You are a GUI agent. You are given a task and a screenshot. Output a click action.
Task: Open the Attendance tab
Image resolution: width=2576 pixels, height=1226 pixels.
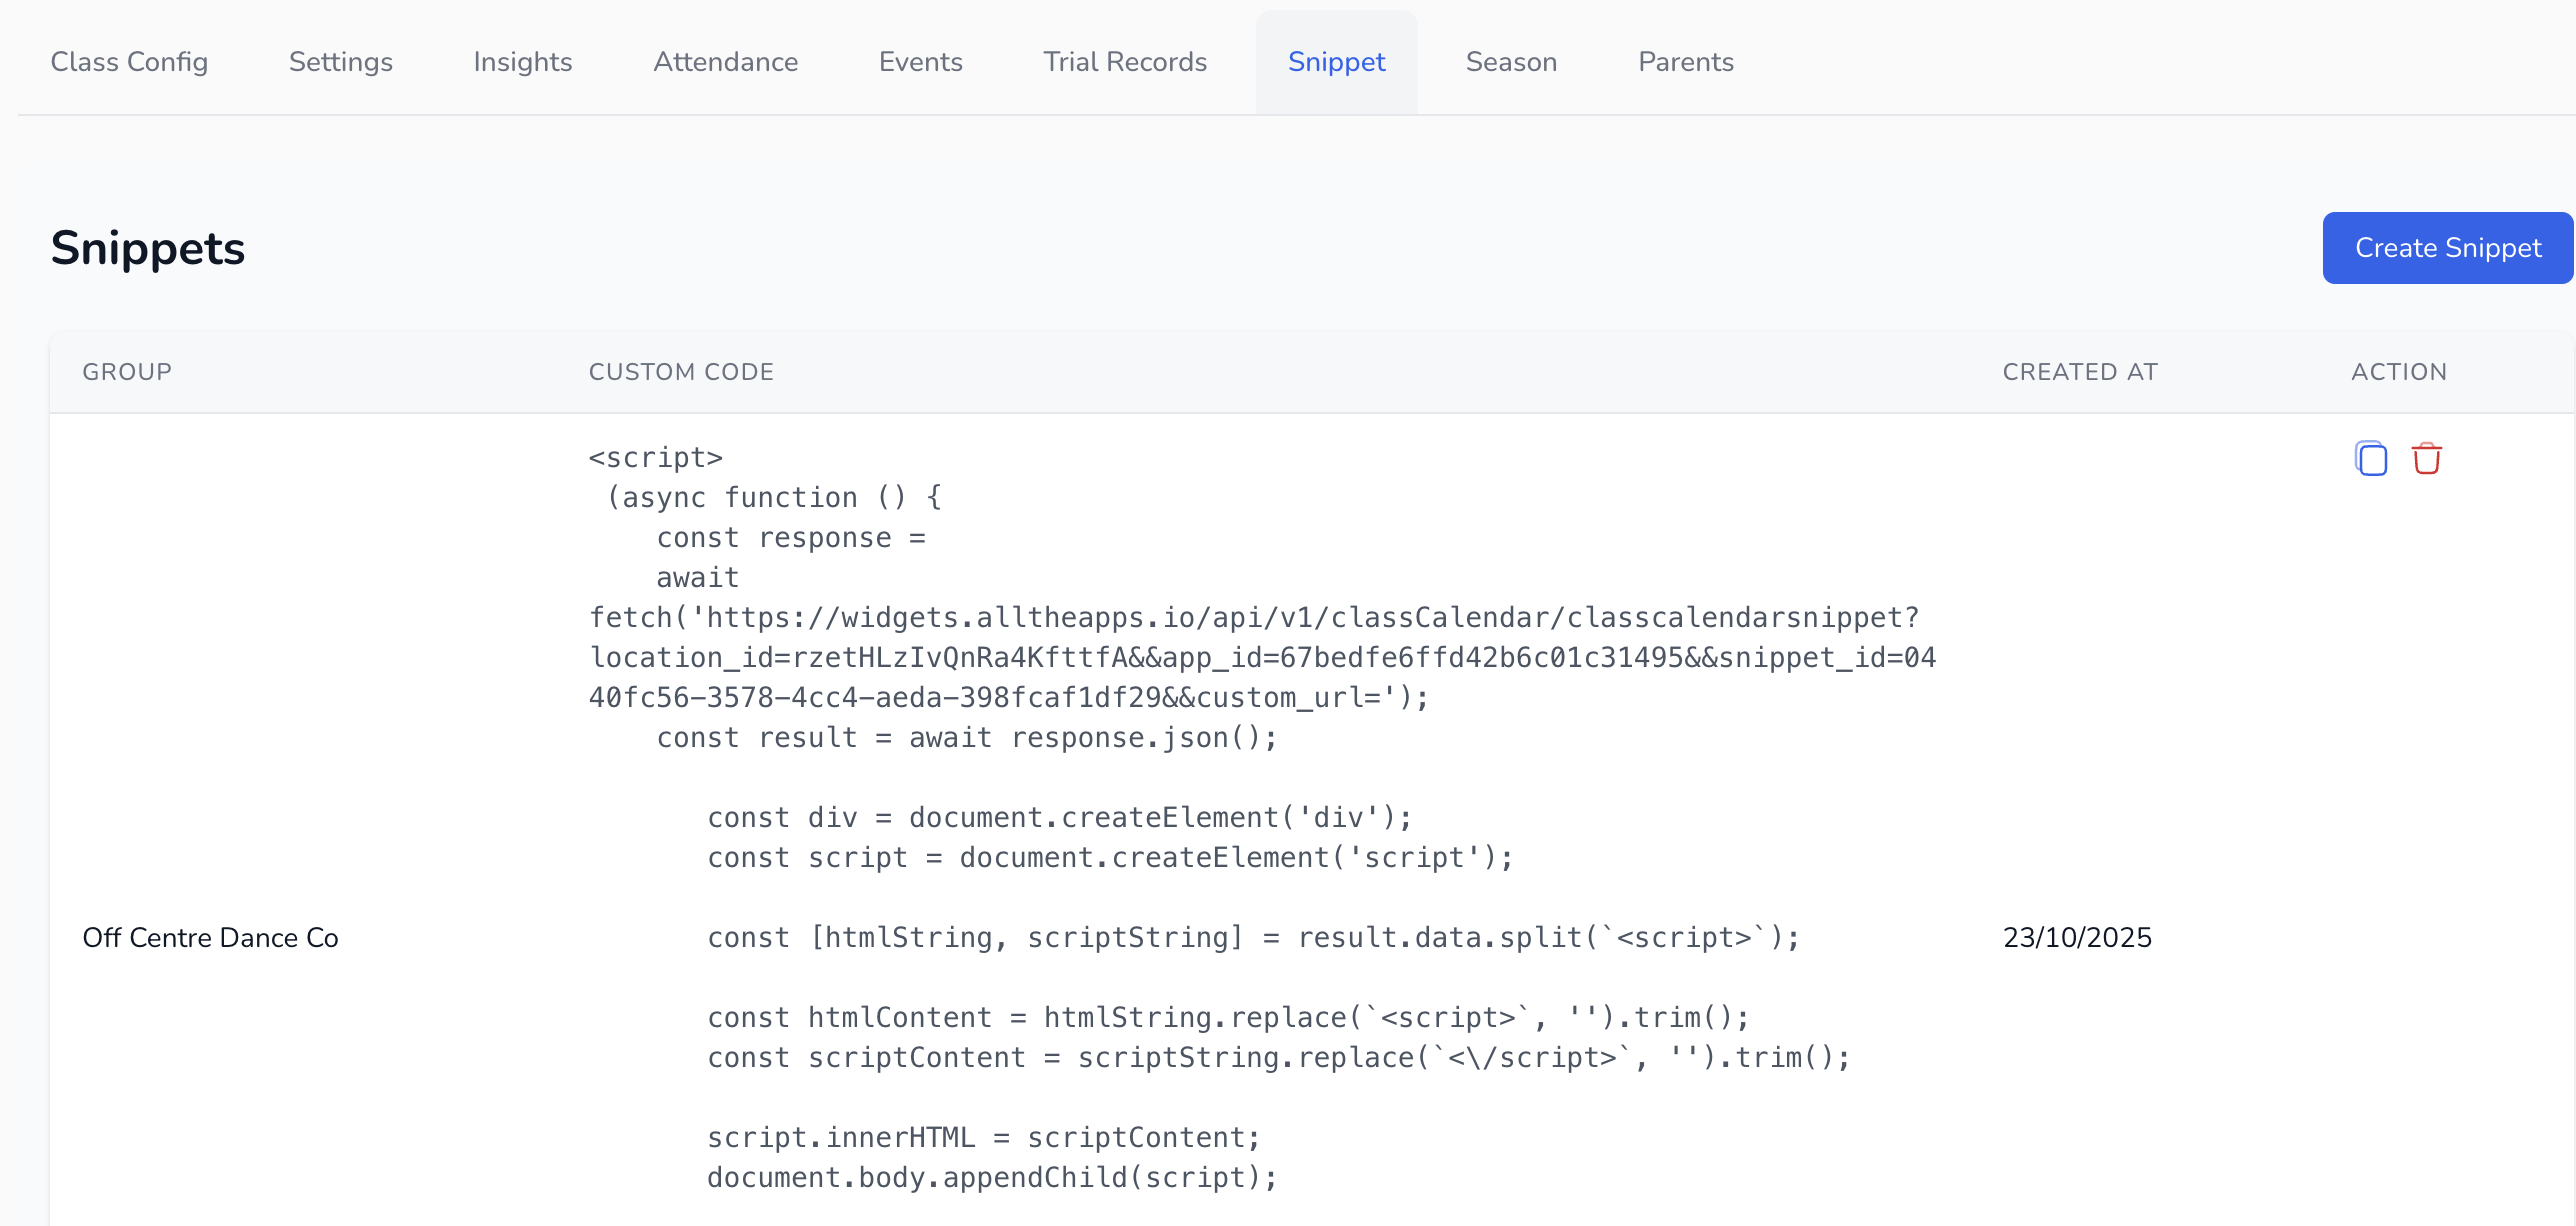pos(725,62)
